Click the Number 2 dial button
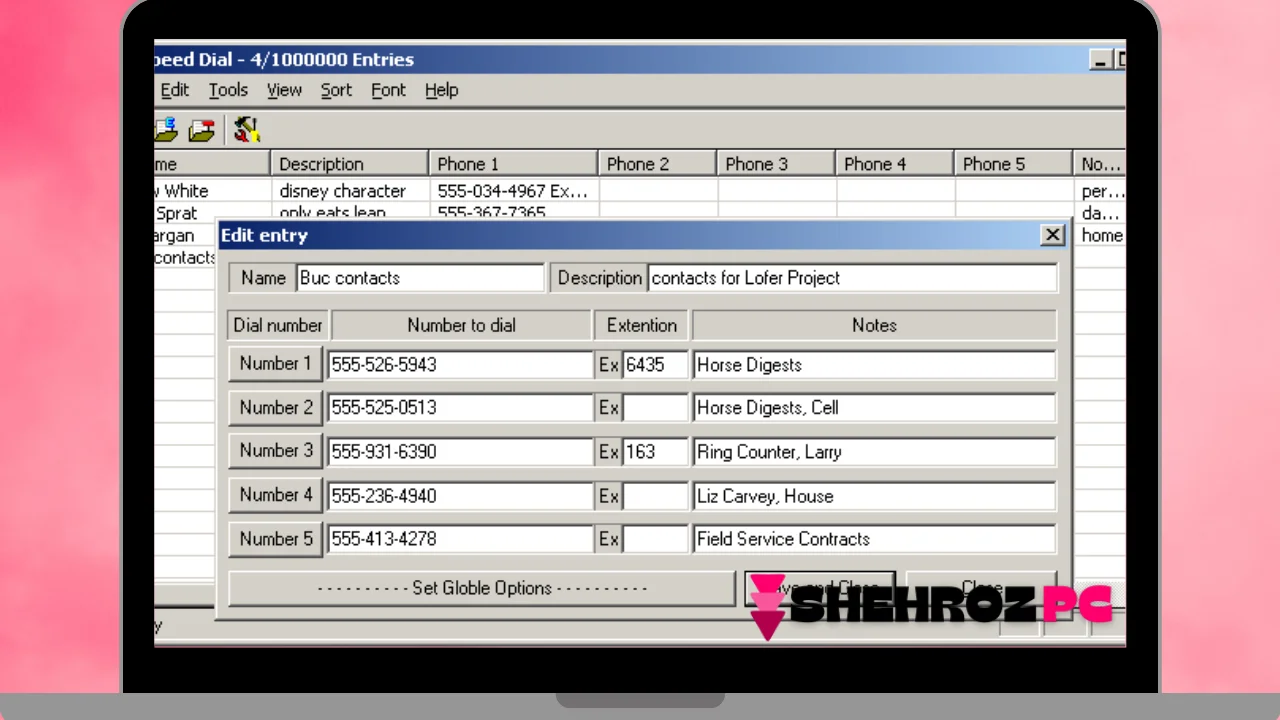The height and width of the screenshot is (720, 1280). pos(275,408)
